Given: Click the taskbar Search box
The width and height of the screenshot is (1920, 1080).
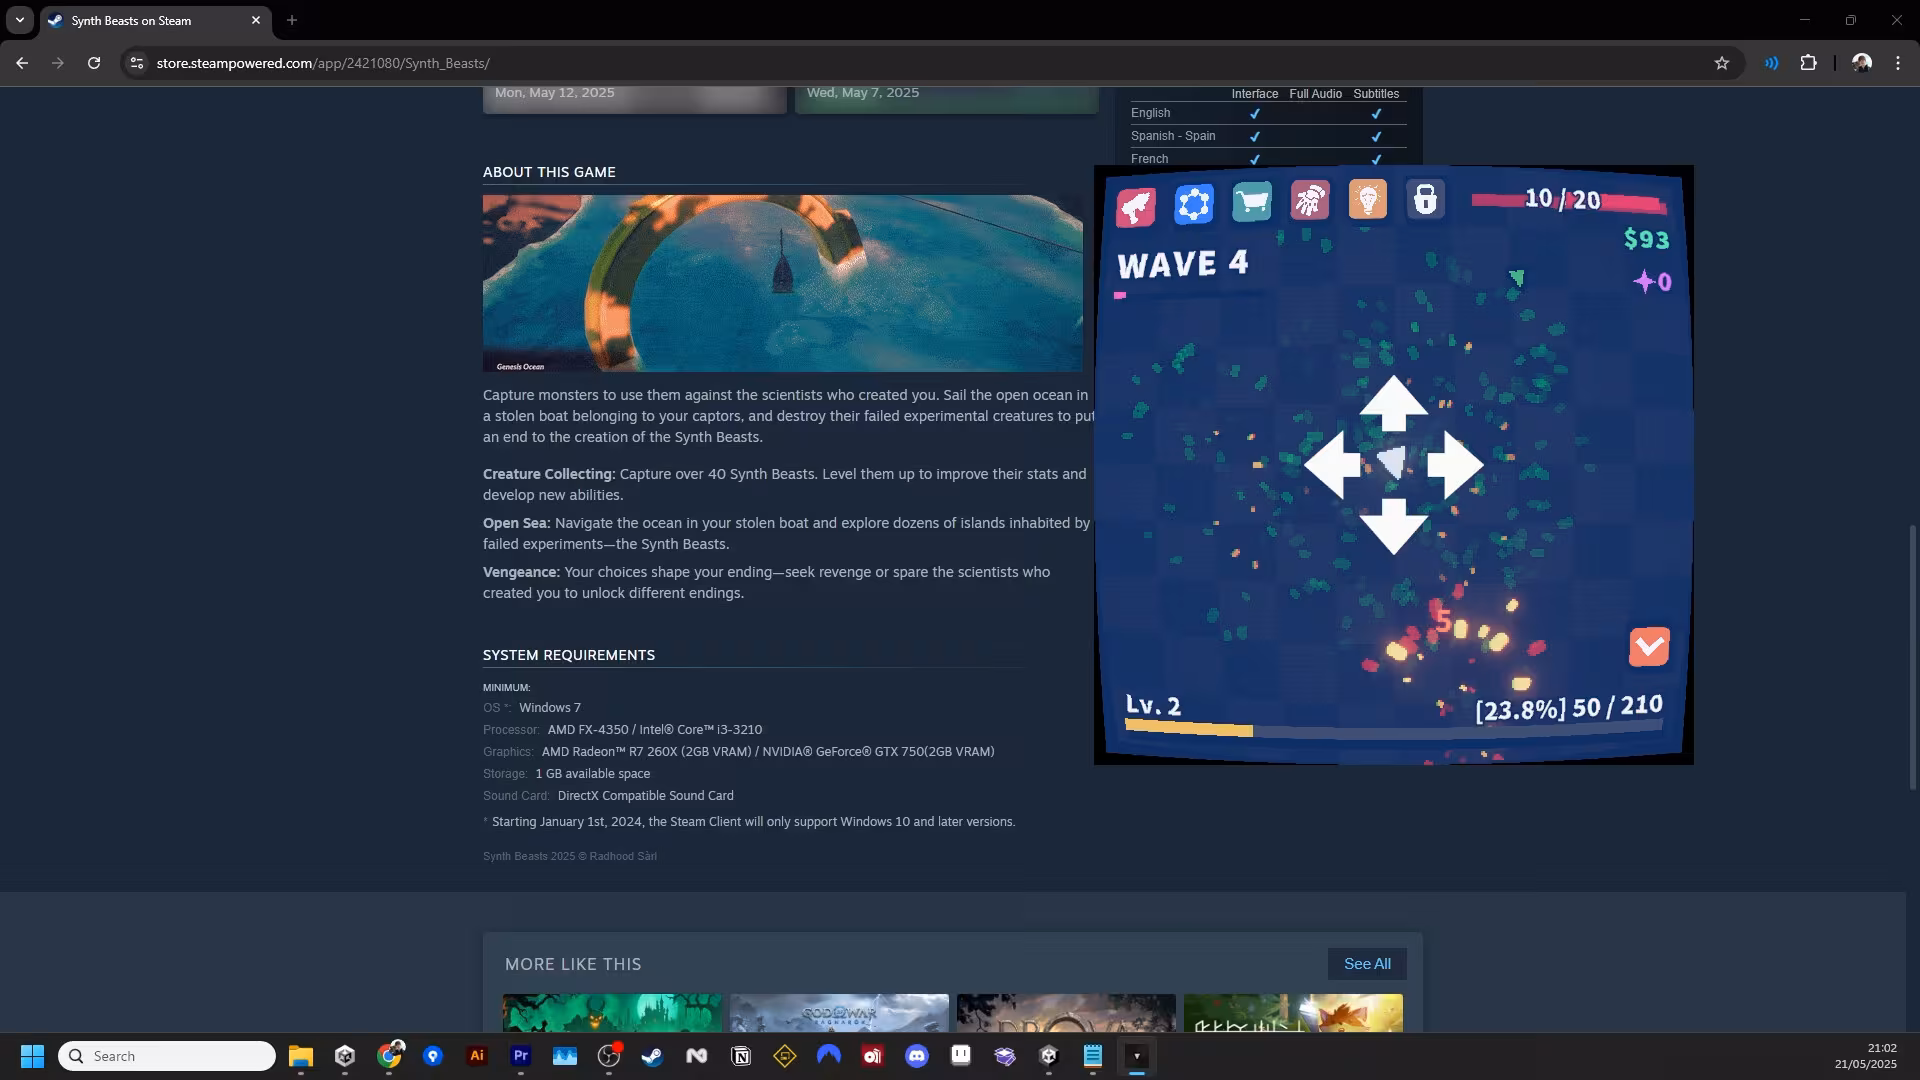Looking at the screenshot, I should point(167,1056).
